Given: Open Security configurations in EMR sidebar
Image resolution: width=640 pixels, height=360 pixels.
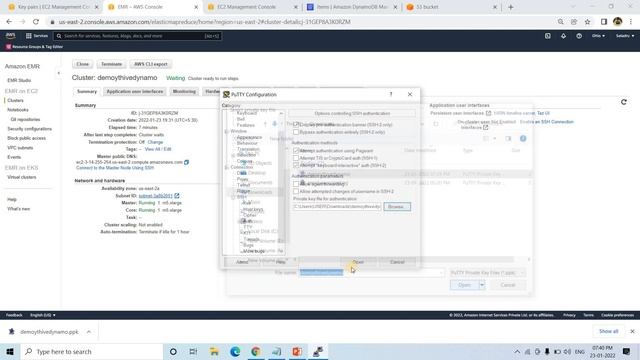Looking at the screenshot, I should (x=29, y=129).
